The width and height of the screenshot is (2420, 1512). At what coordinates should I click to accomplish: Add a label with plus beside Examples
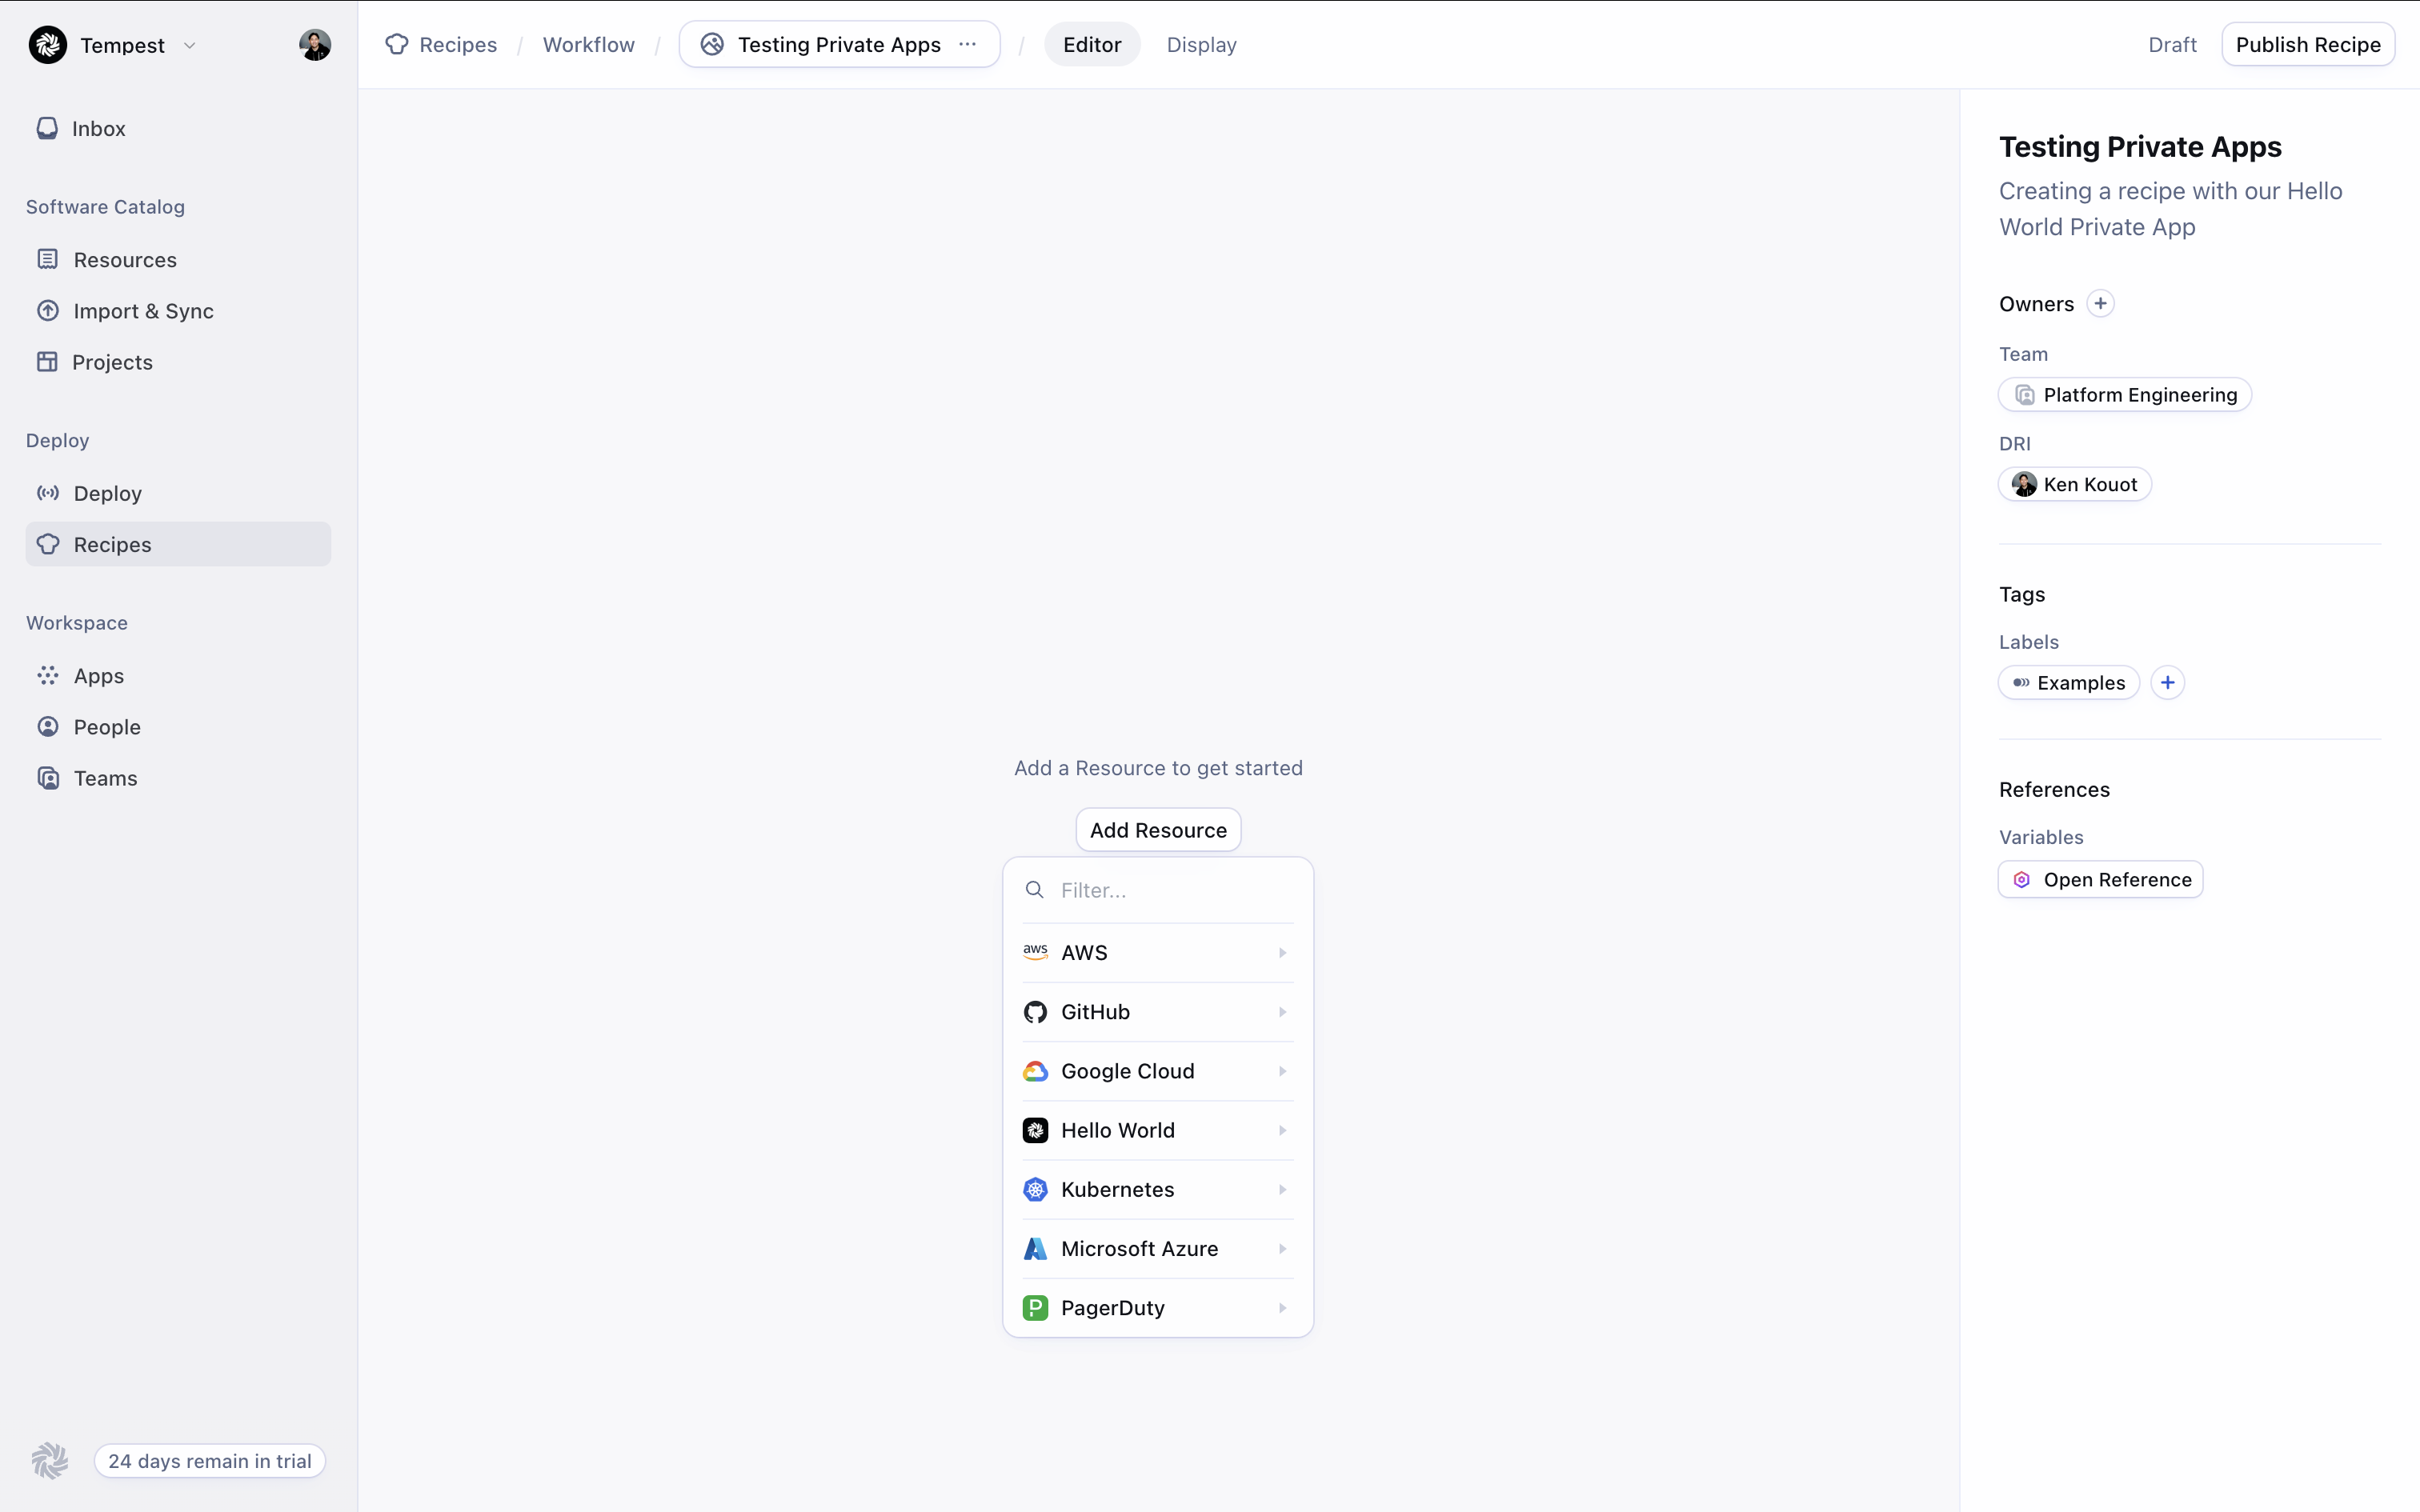(x=2167, y=683)
